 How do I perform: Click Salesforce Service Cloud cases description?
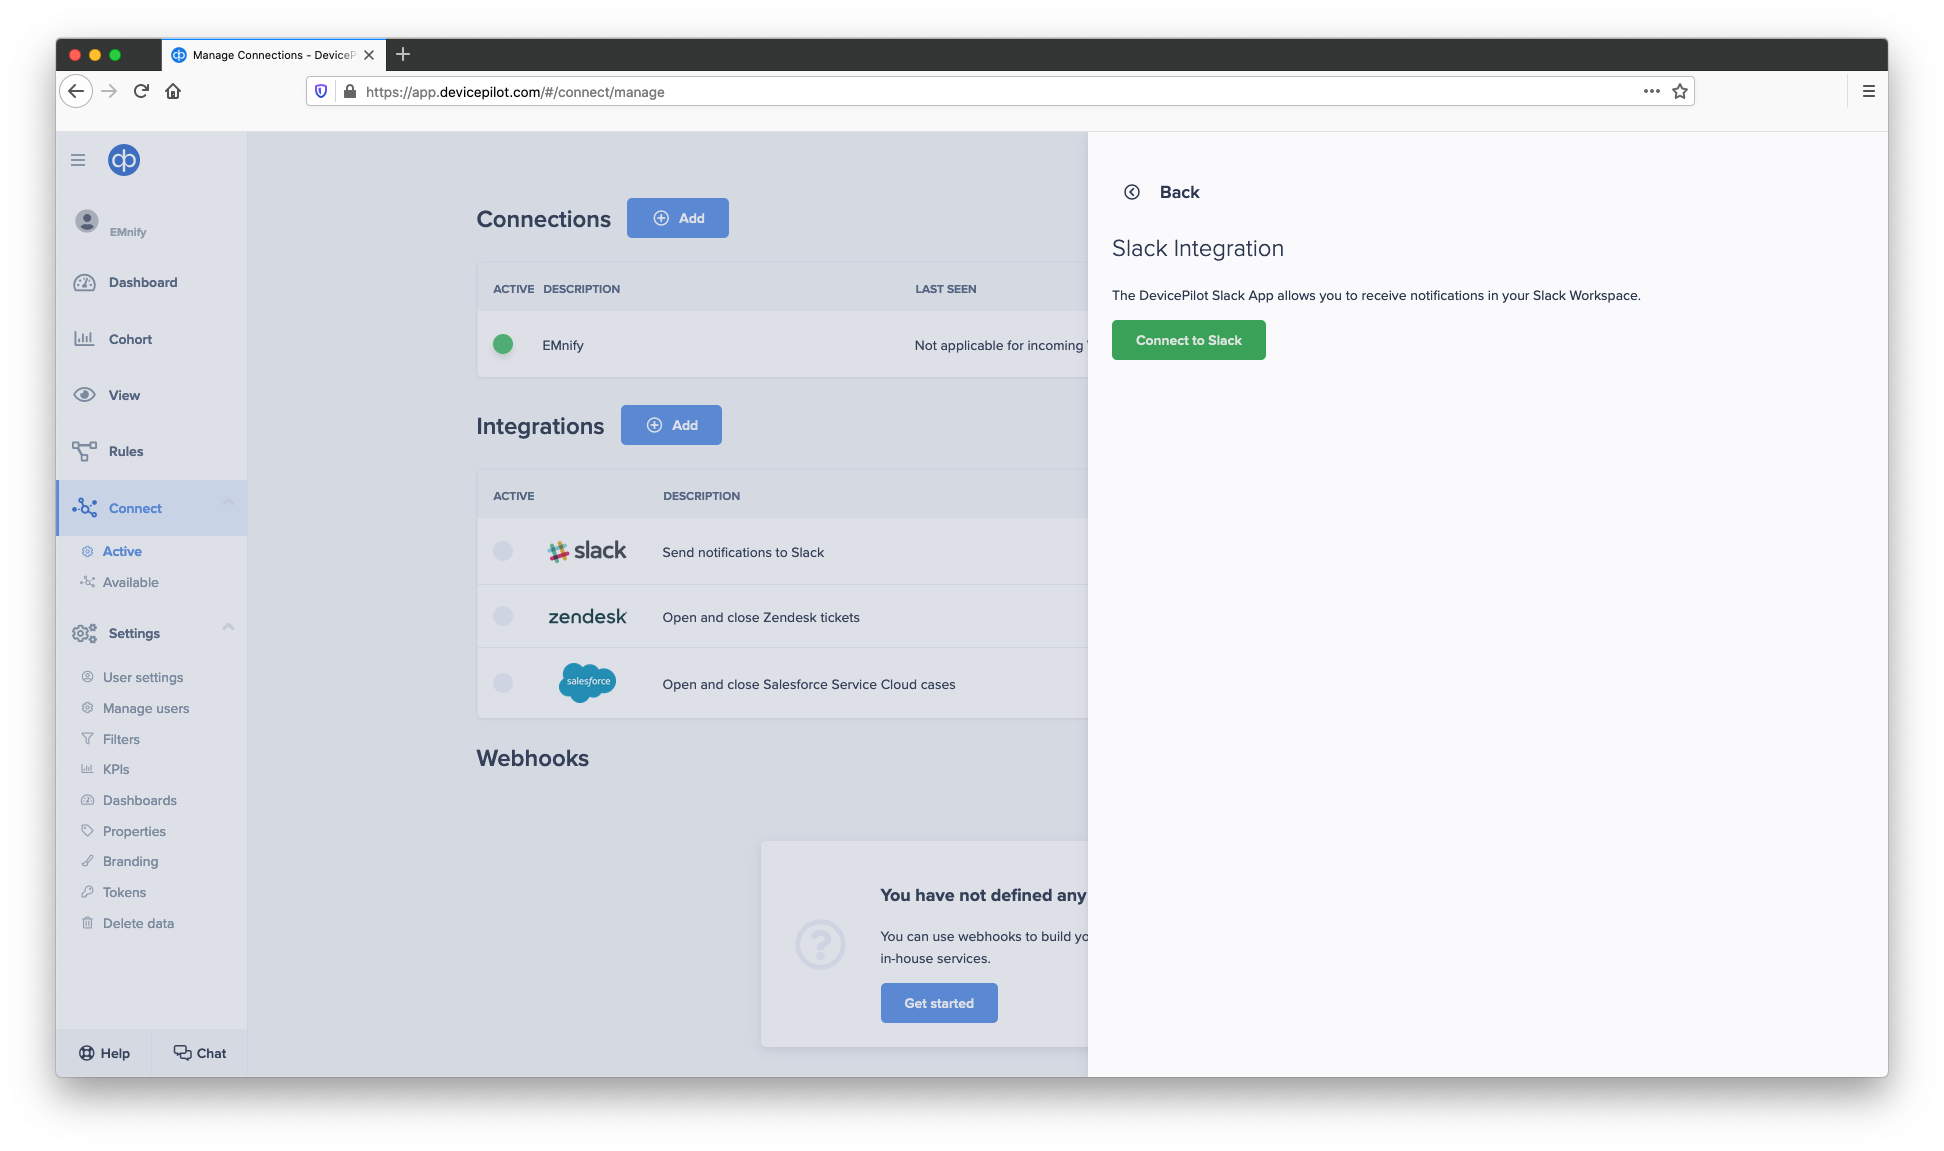pyautogui.click(x=809, y=684)
